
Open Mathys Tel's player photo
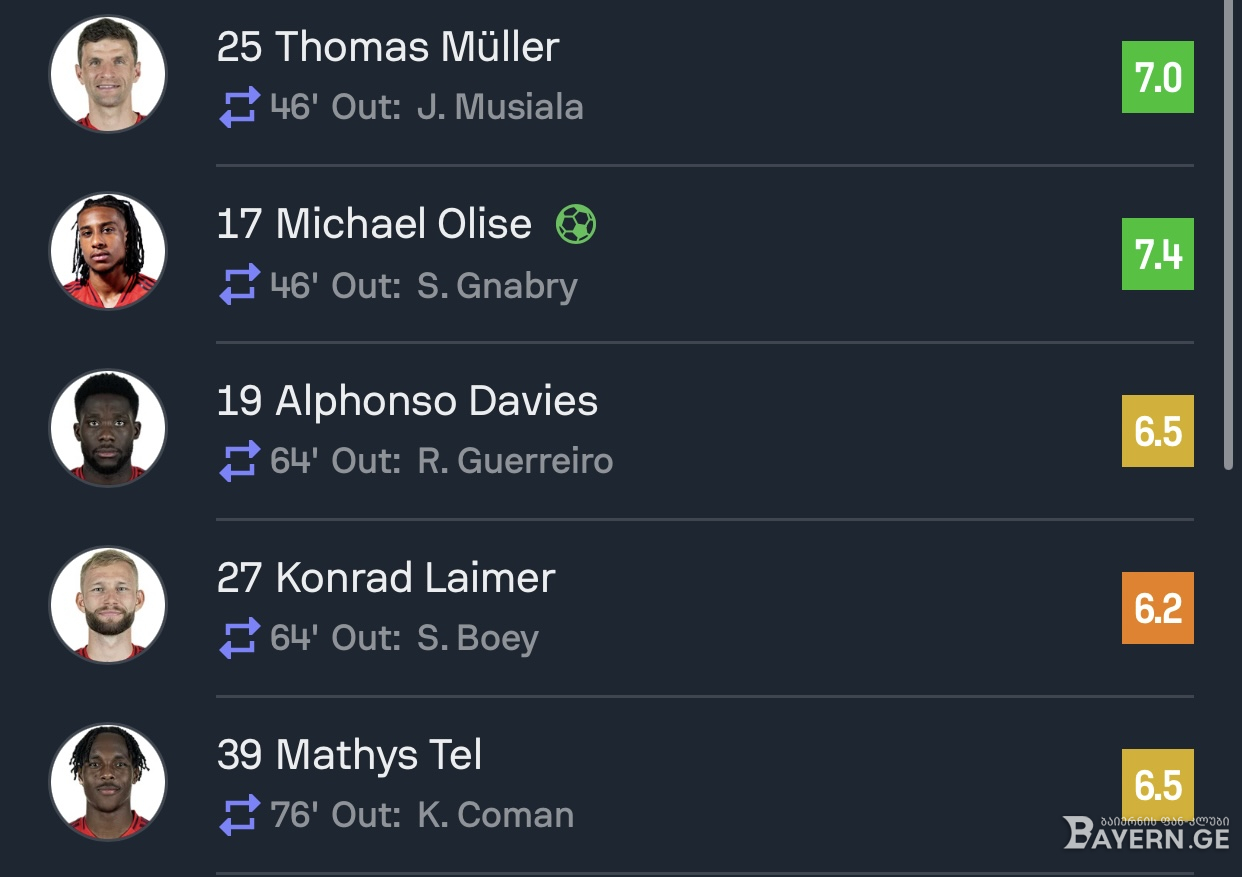pos(108,782)
